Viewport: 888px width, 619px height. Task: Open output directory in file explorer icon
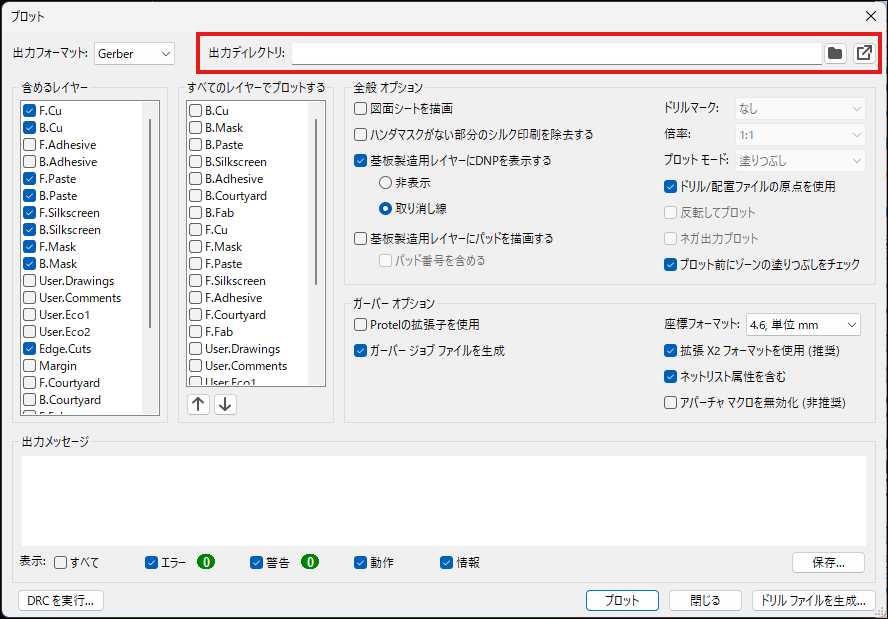tap(864, 53)
